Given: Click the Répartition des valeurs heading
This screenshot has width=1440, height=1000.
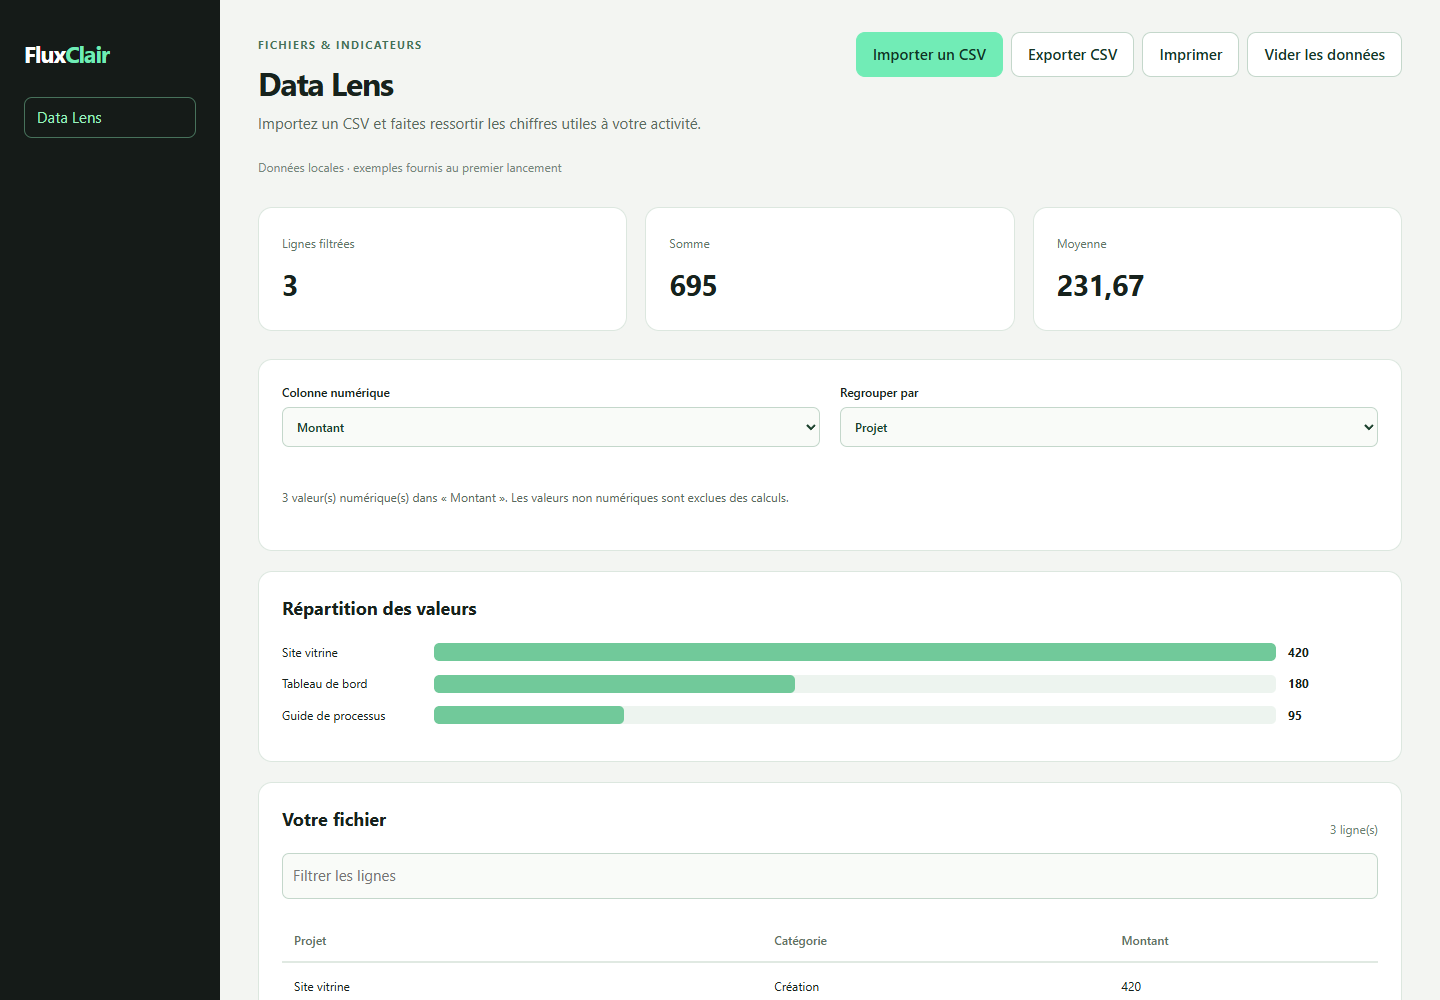Looking at the screenshot, I should click(379, 609).
